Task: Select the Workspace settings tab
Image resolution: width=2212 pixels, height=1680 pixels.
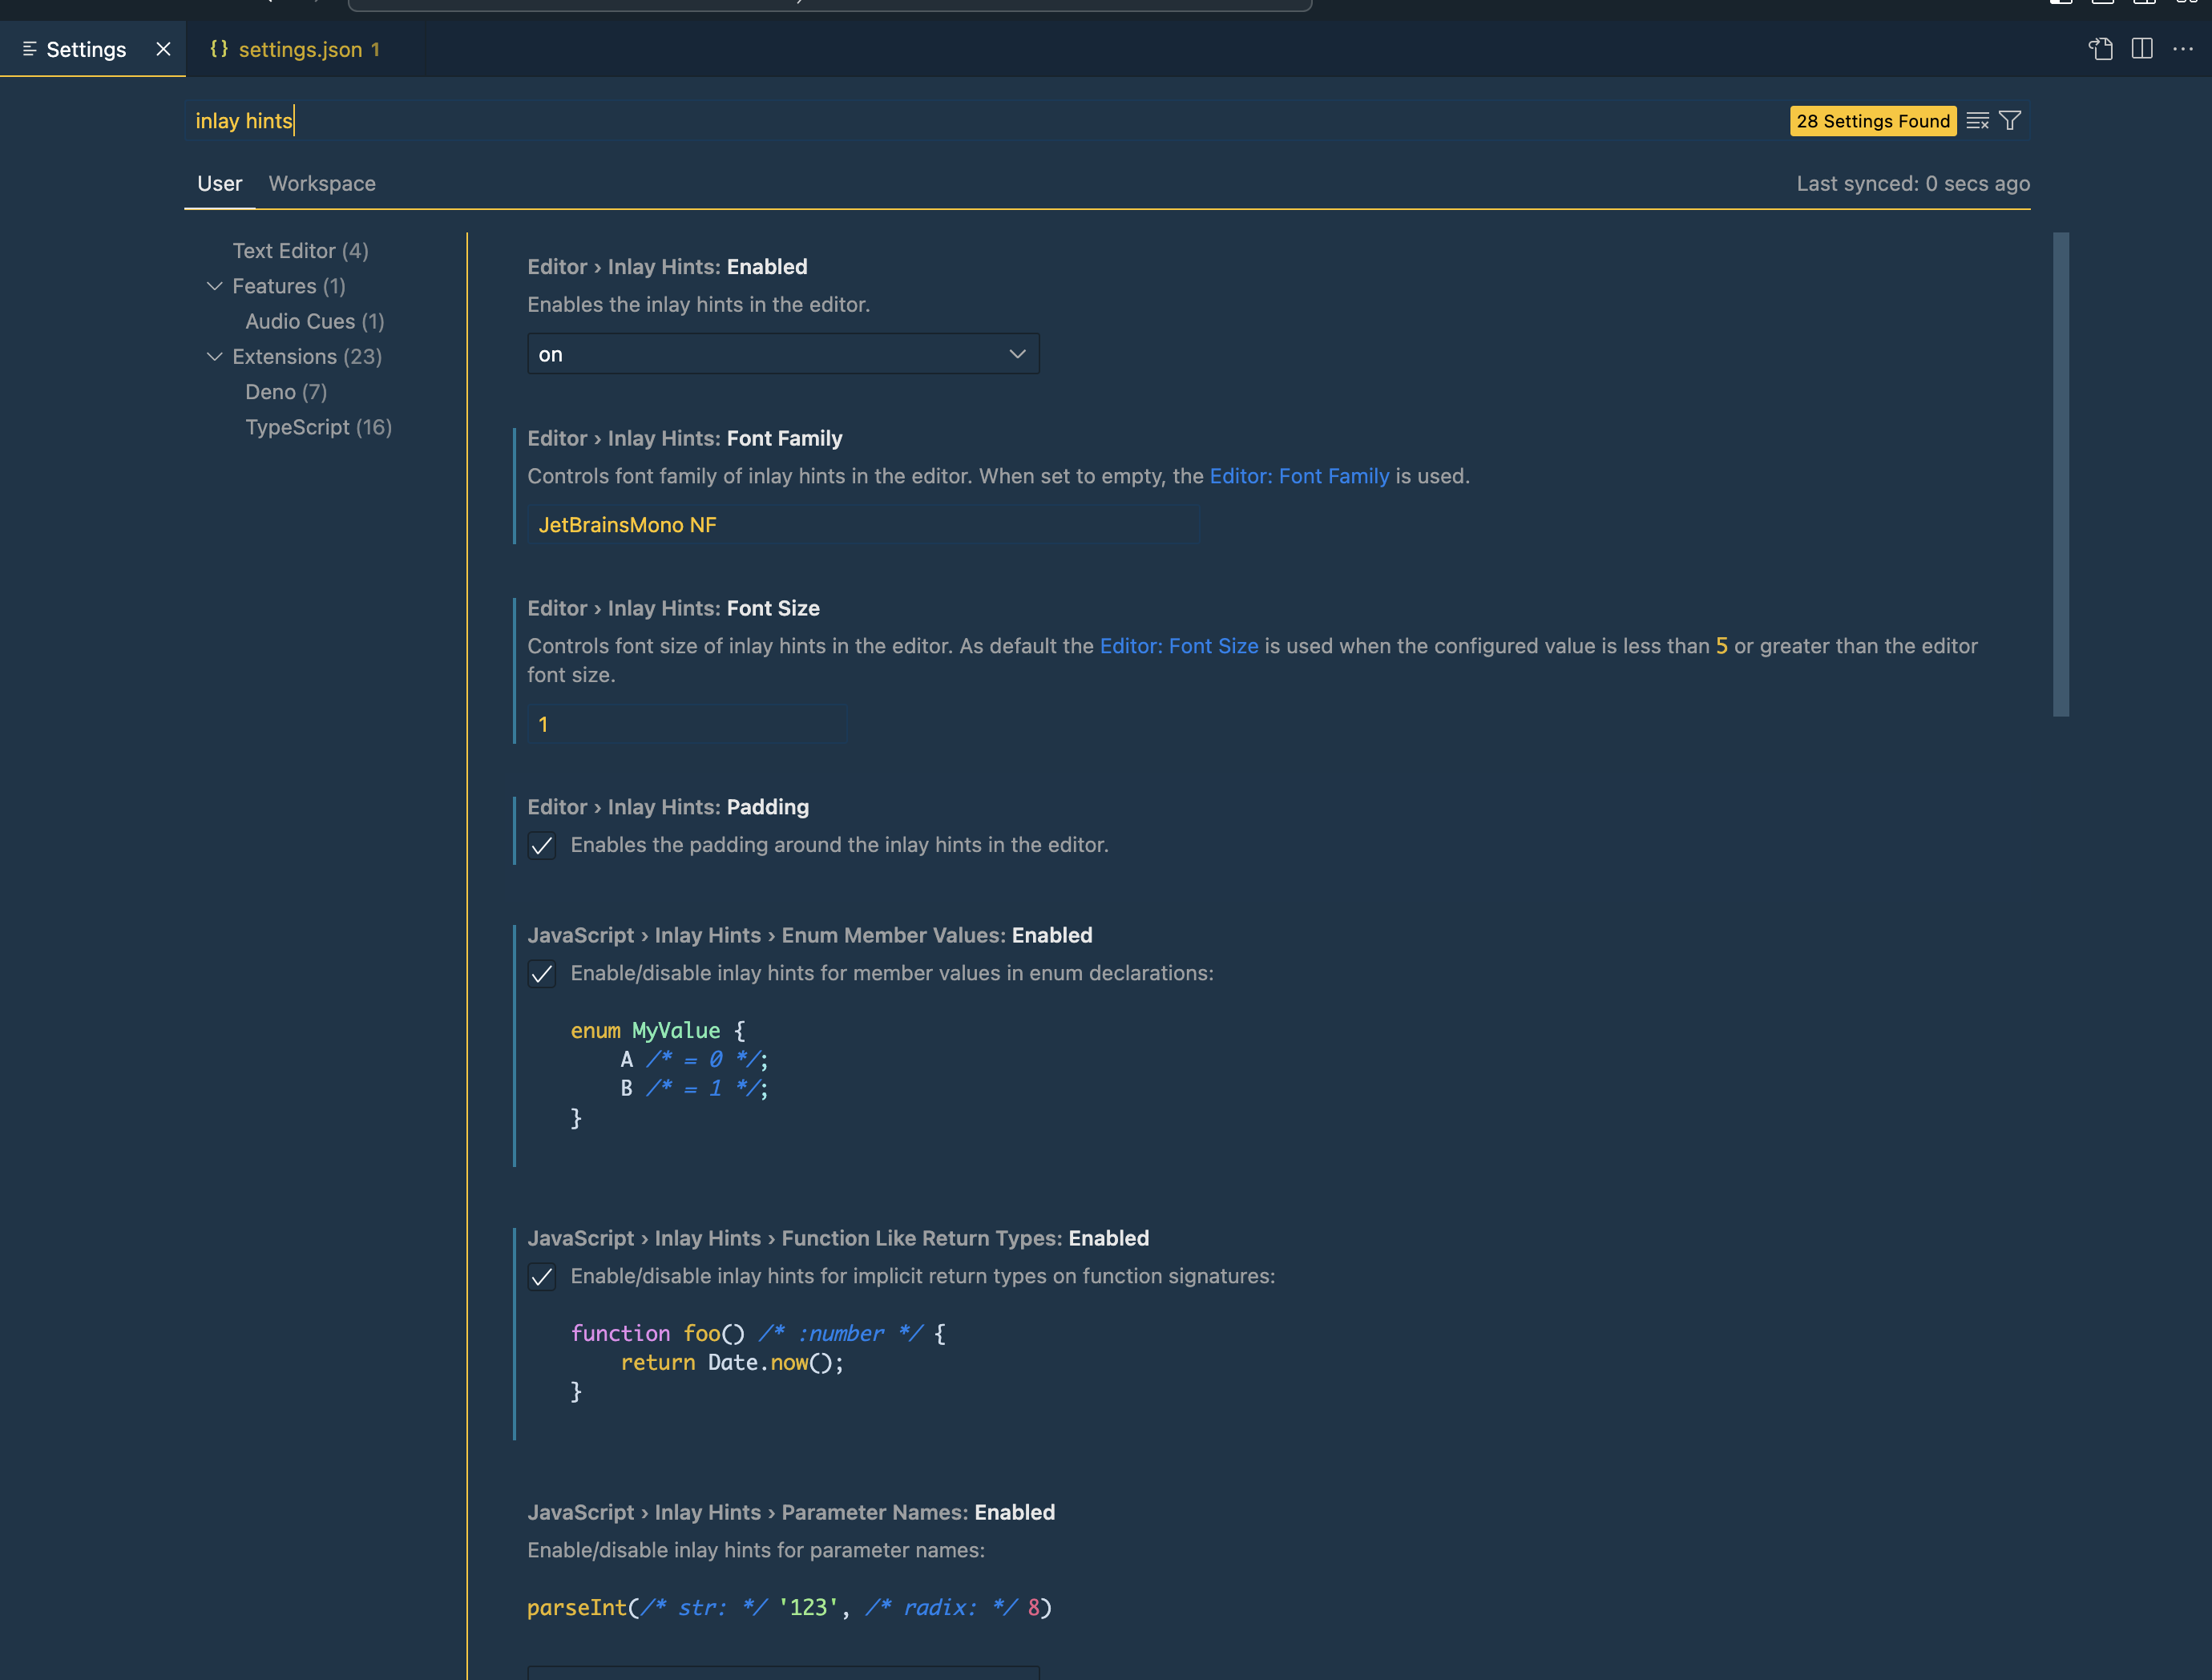Action: (x=322, y=184)
